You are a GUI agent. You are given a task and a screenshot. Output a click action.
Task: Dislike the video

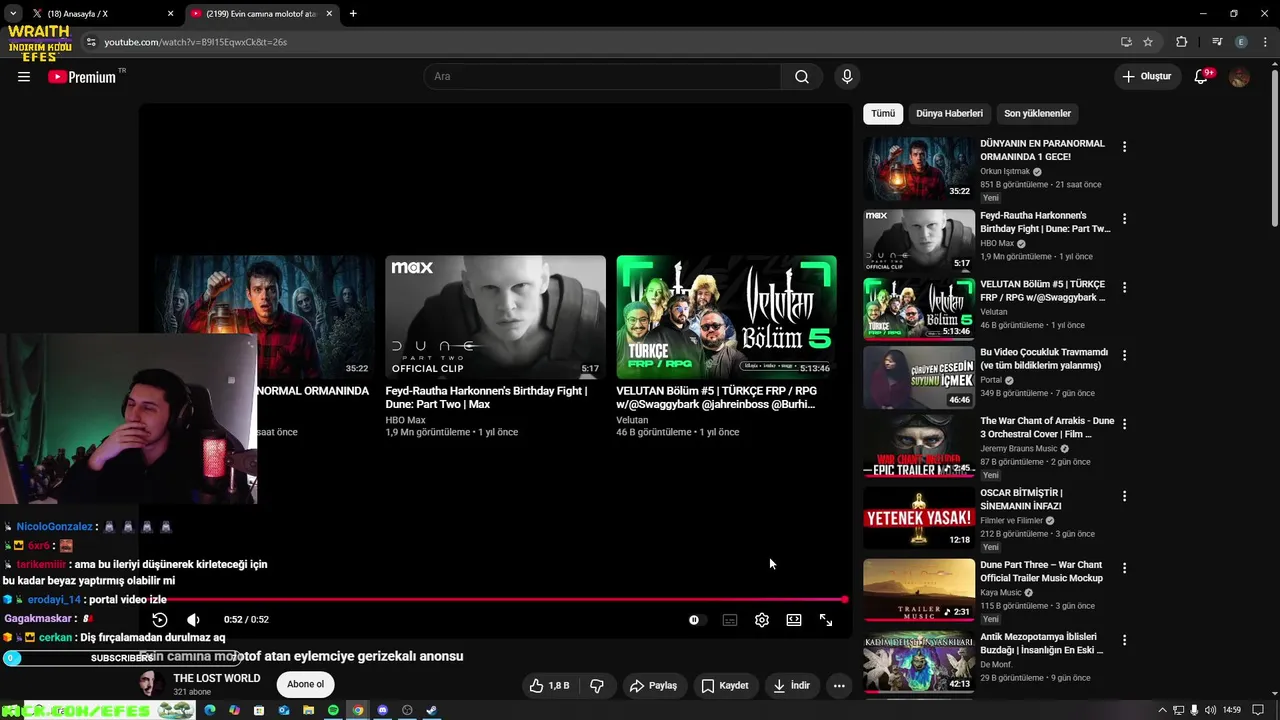click(x=597, y=685)
